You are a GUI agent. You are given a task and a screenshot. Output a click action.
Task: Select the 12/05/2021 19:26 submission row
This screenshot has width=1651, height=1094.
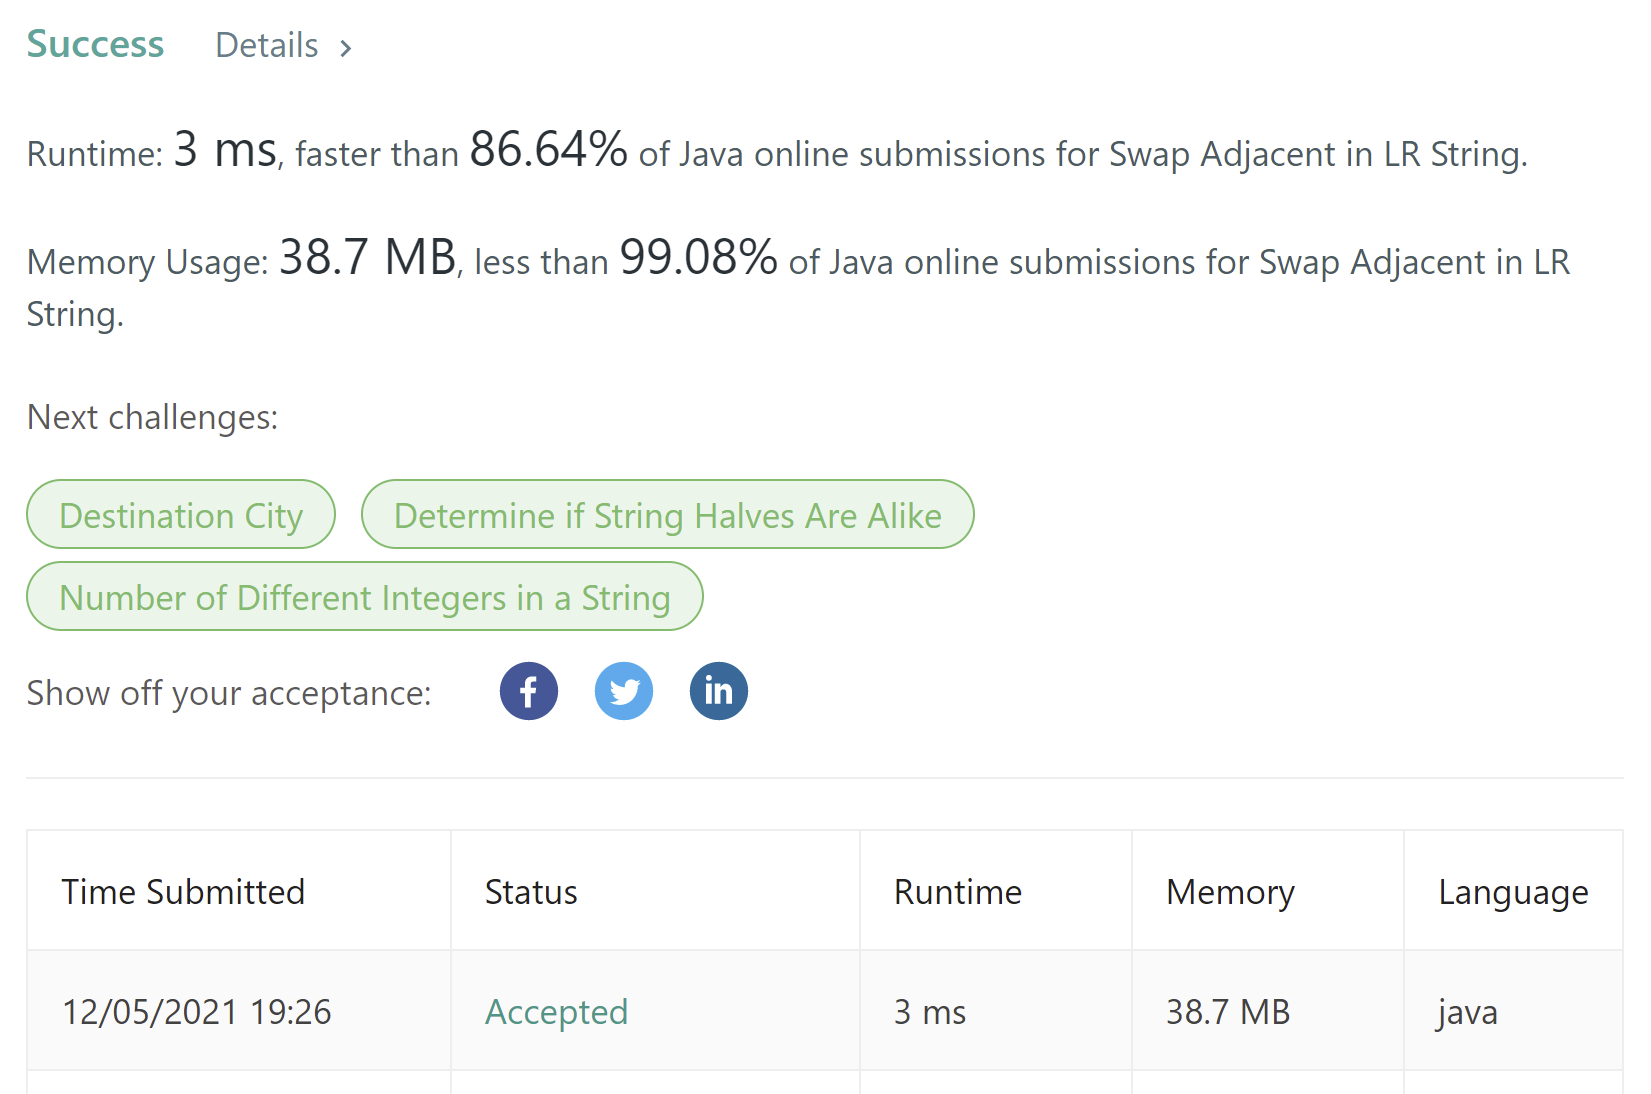[x=197, y=1012]
